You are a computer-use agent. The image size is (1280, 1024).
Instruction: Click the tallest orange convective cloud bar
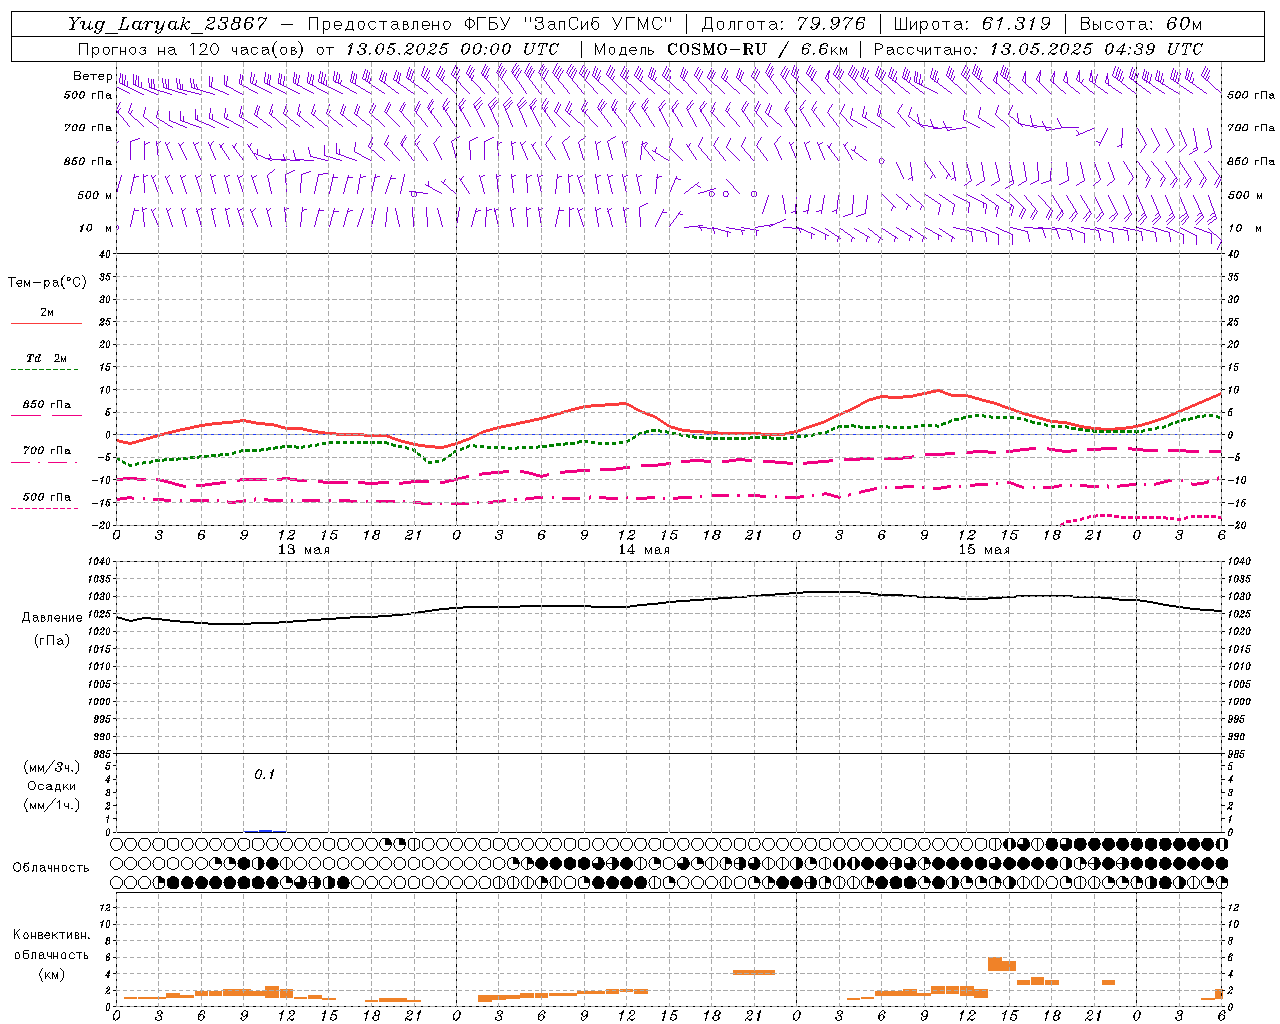[994, 964]
